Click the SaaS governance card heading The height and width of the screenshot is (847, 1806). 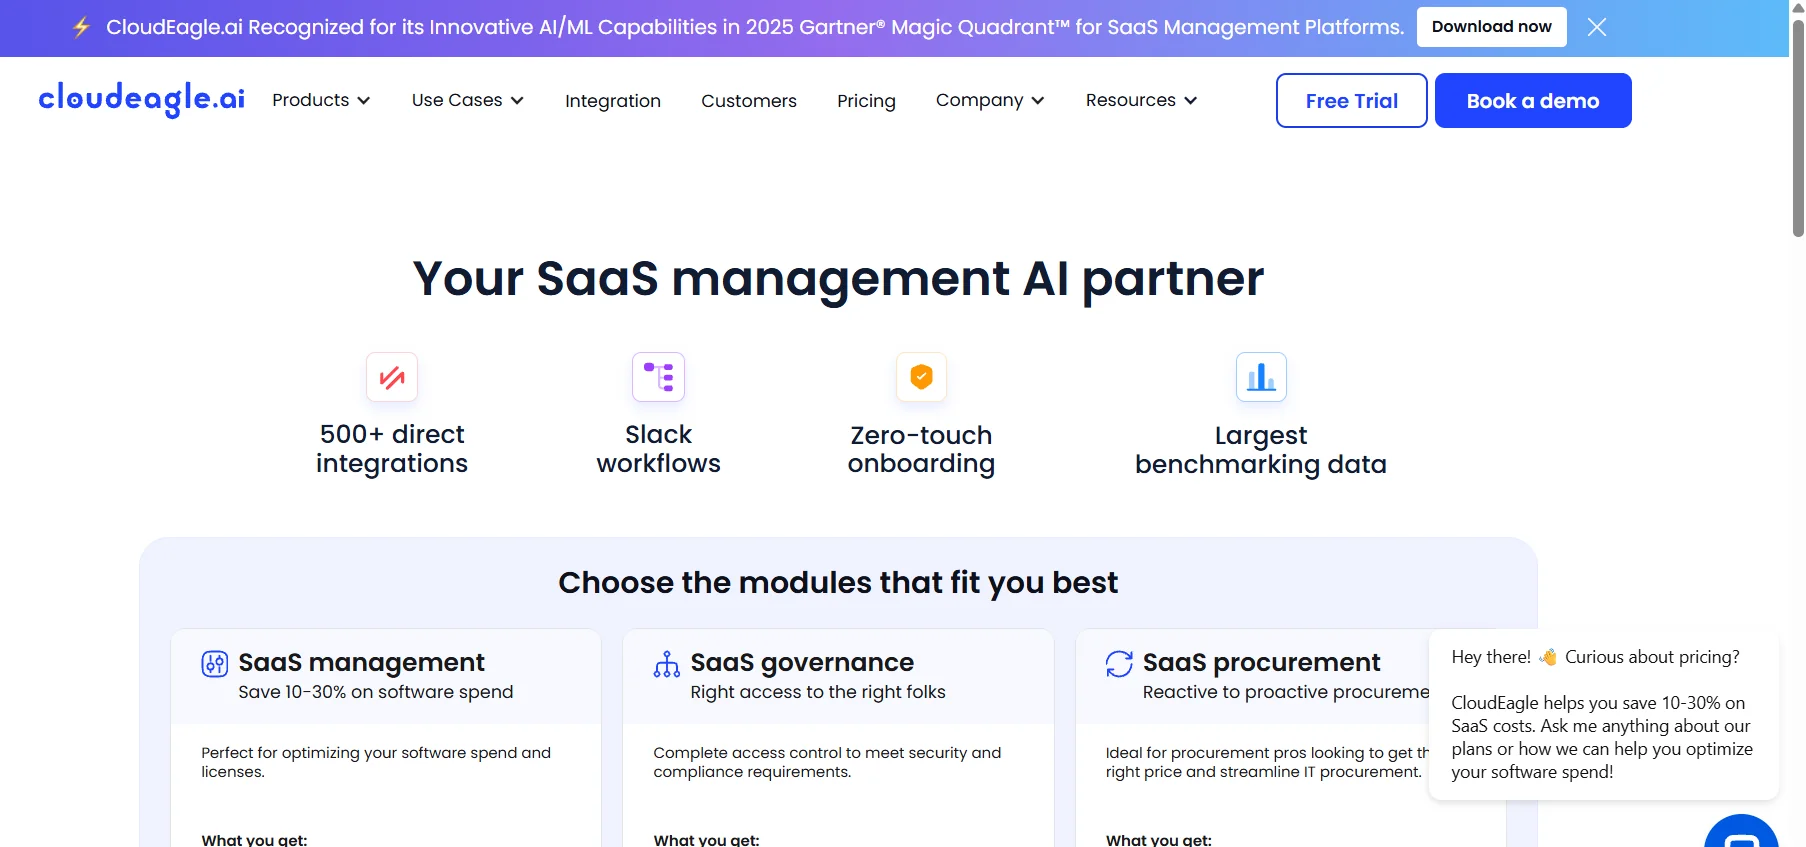[x=802, y=662]
